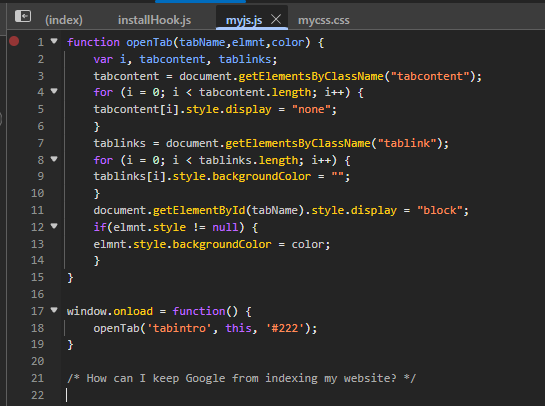
Task: Collapse the if block at line 12
Action: coord(54,226)
